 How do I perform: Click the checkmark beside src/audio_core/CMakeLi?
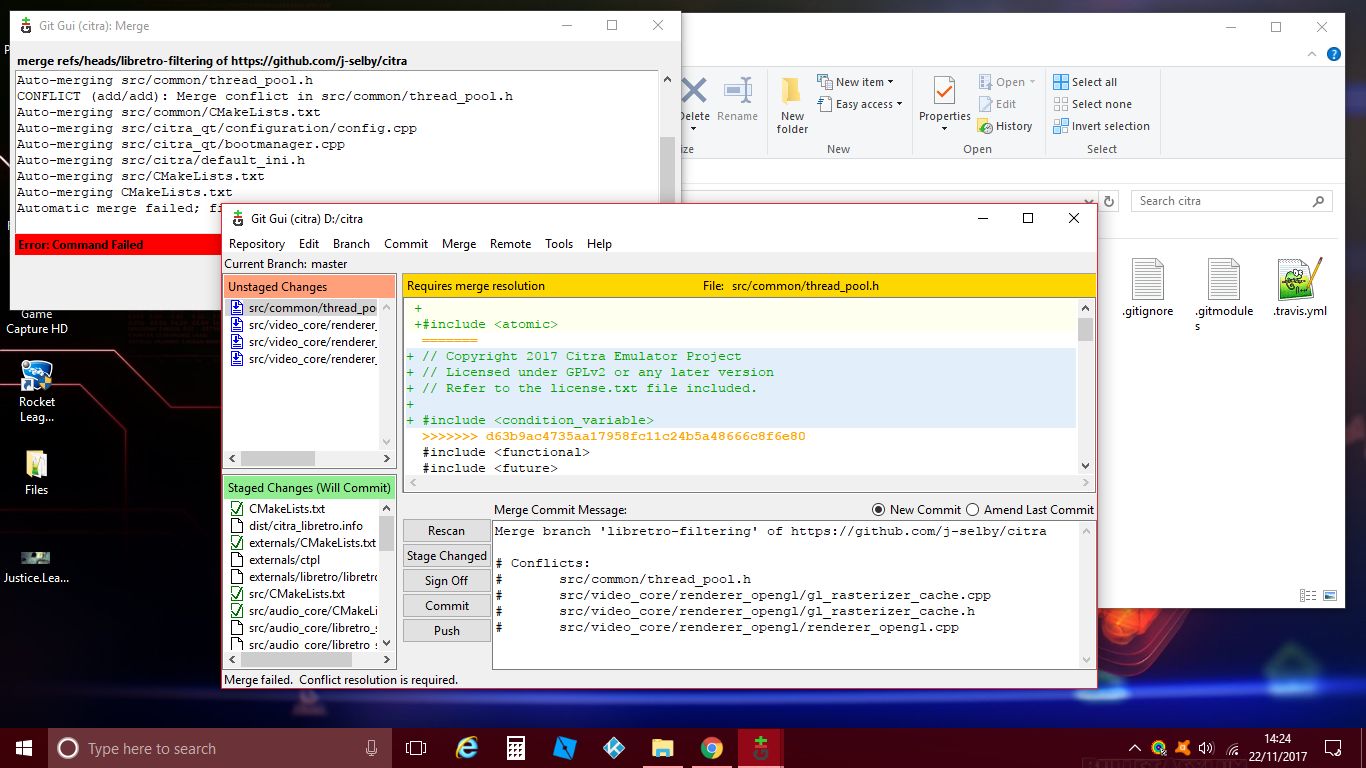pos(237,611)
